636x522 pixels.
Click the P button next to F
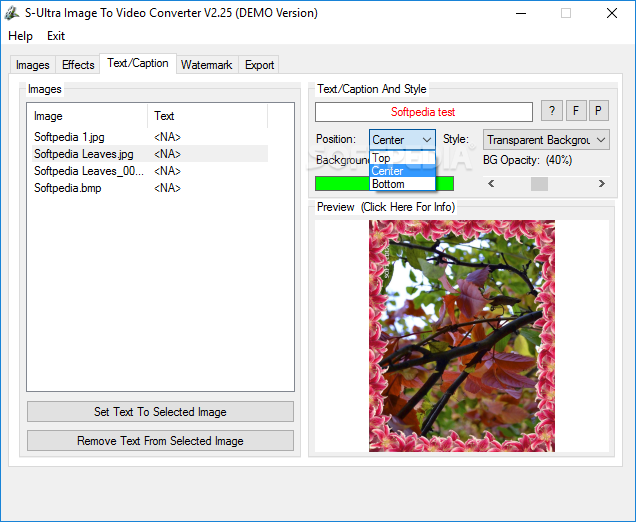tap(598, 111)
